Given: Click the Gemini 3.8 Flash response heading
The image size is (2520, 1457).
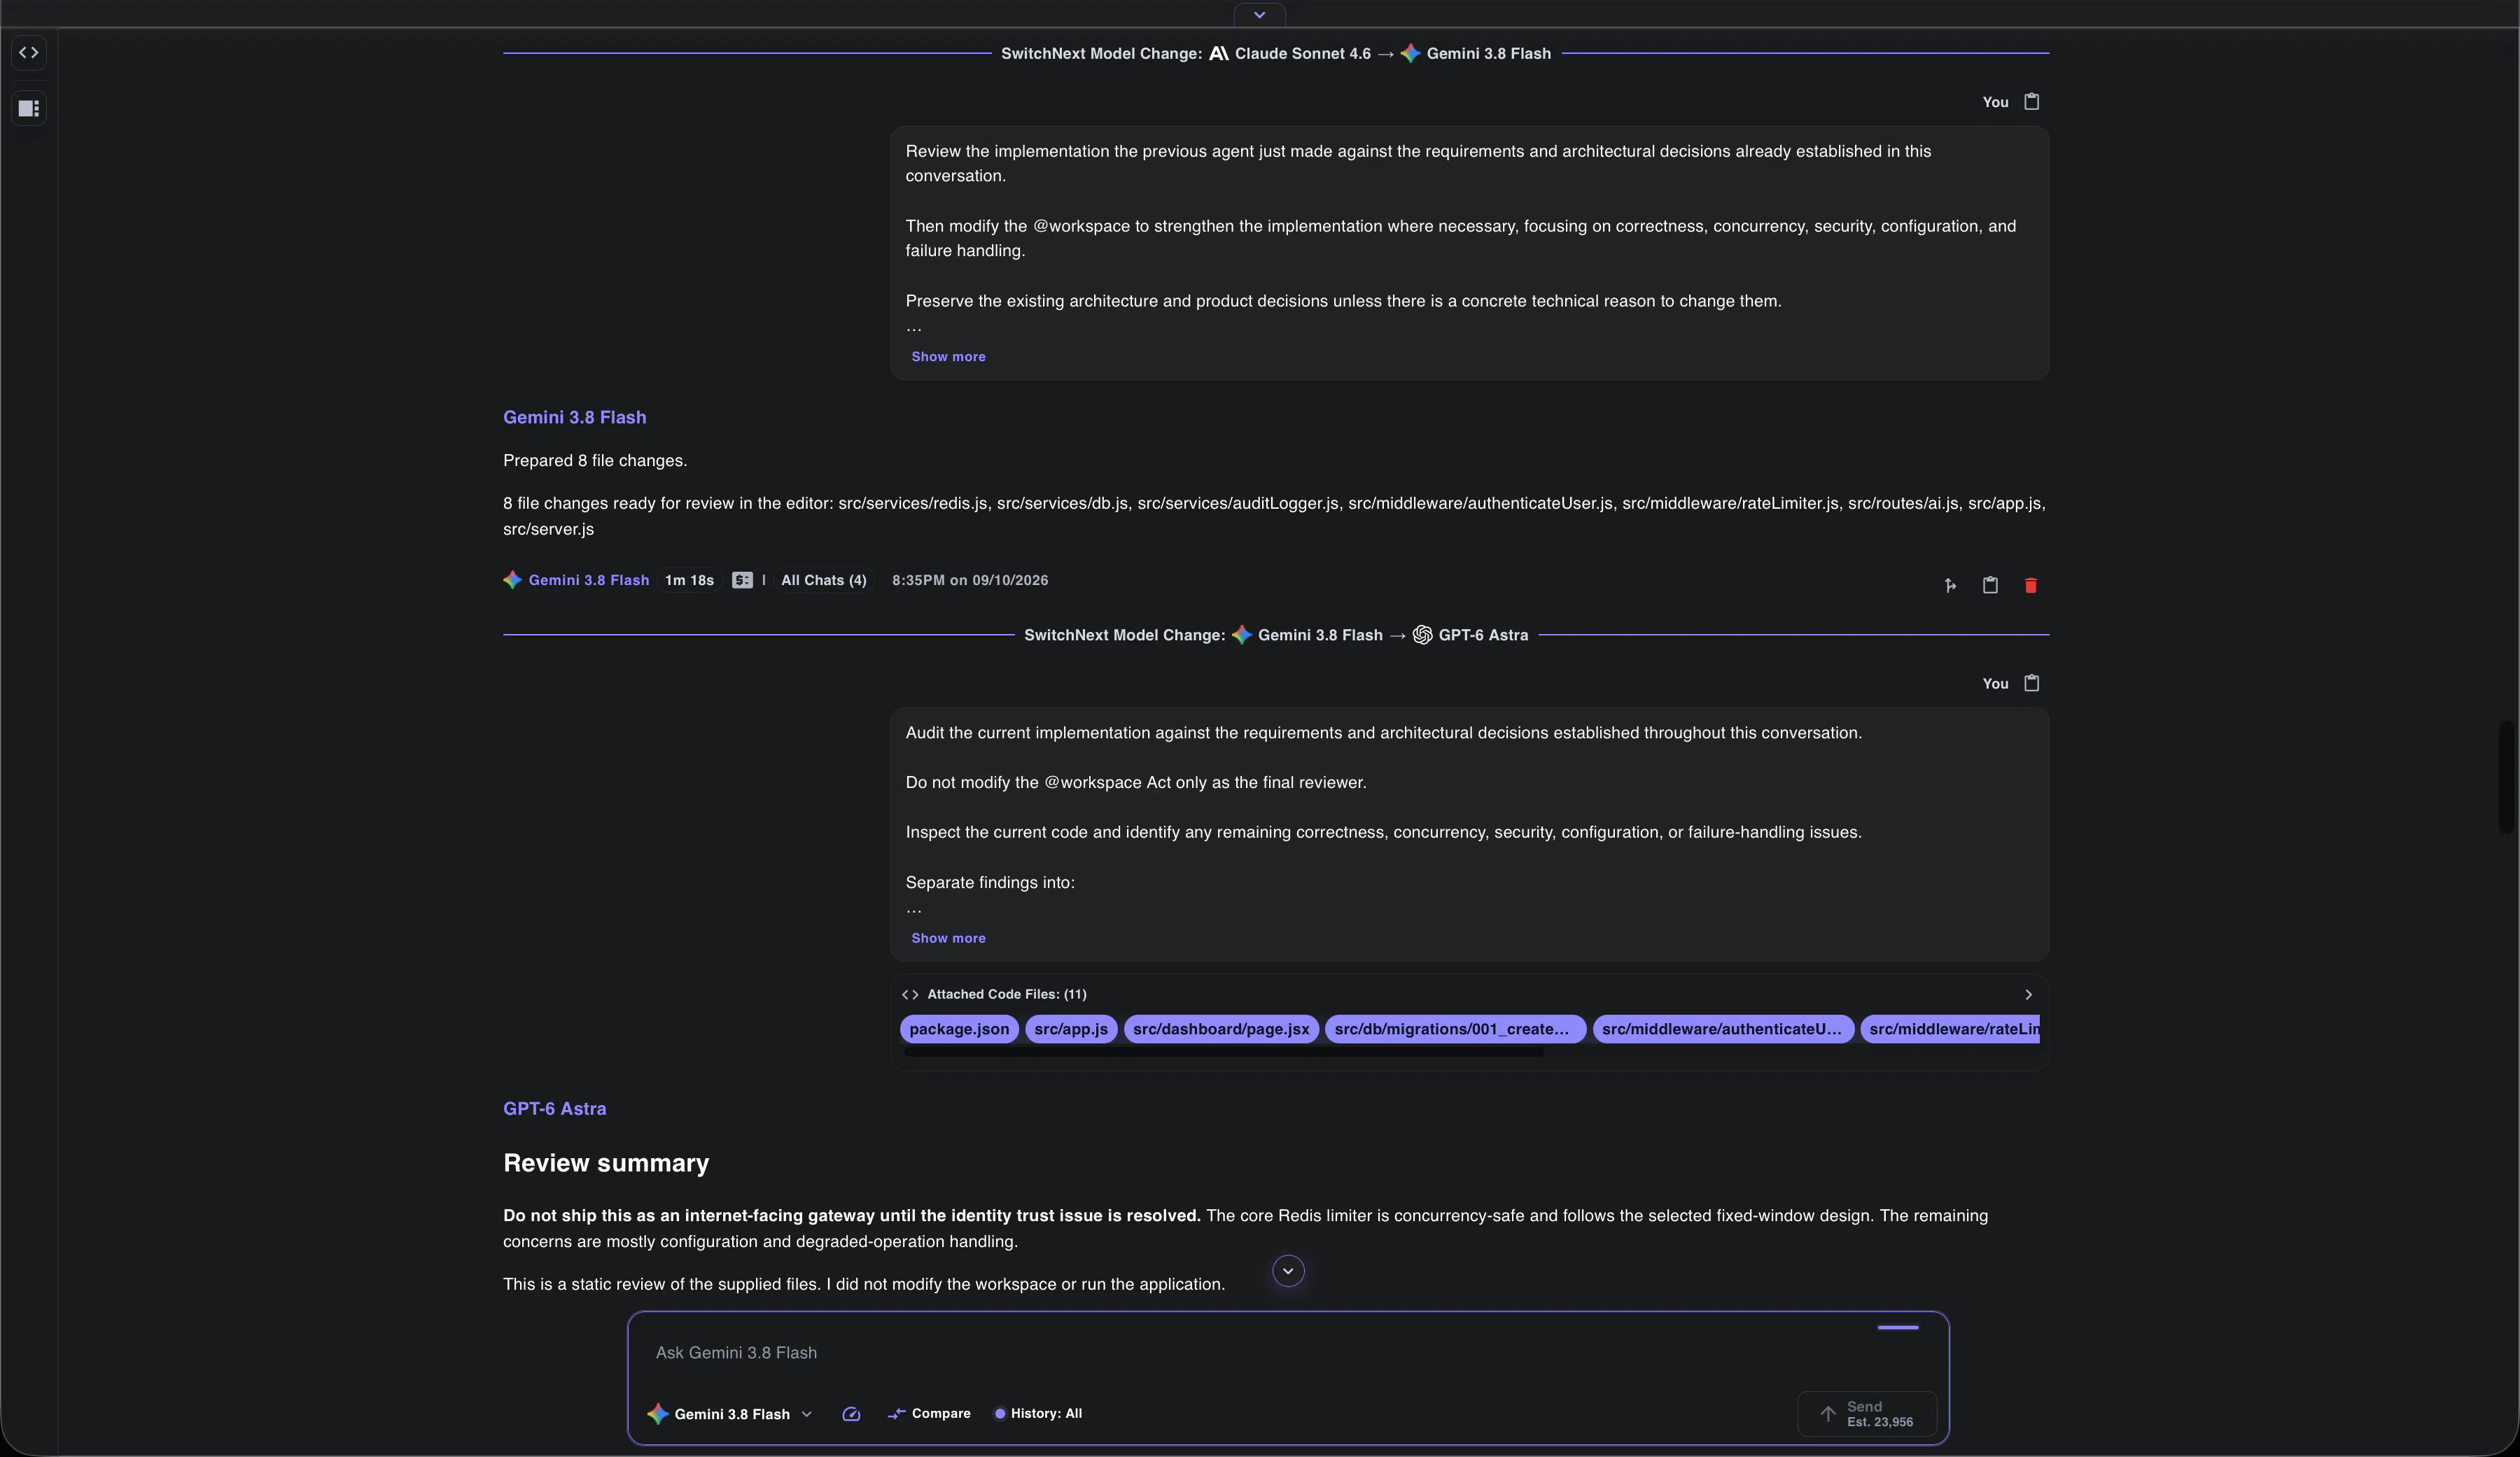Looking at the screenshot, I should coord(574,417).
